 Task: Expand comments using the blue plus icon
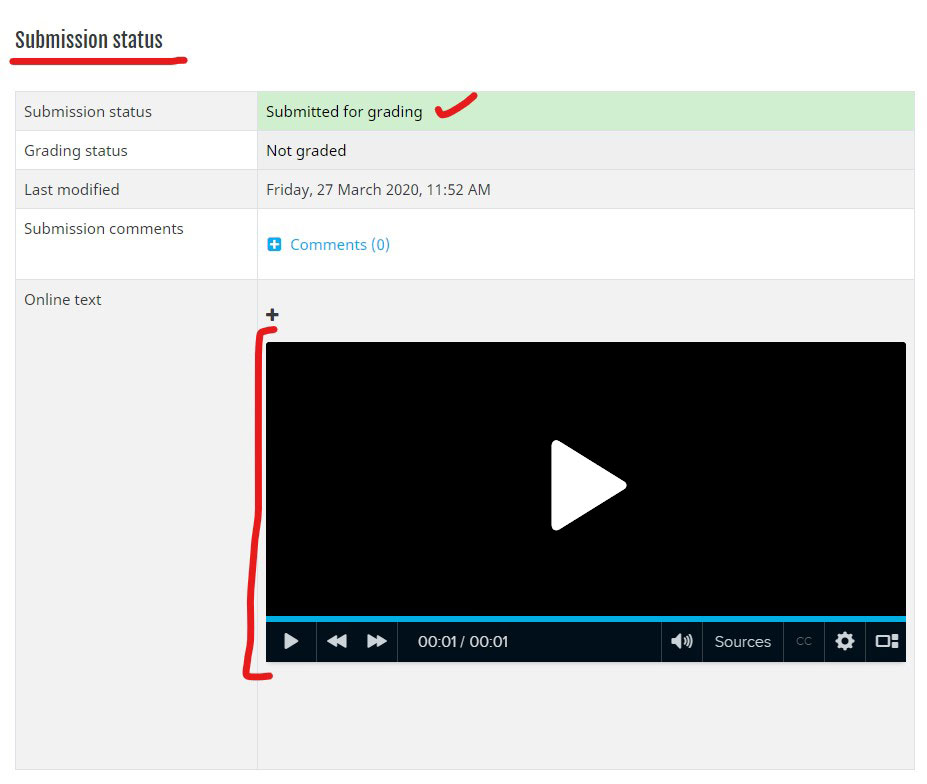point(274,244)
